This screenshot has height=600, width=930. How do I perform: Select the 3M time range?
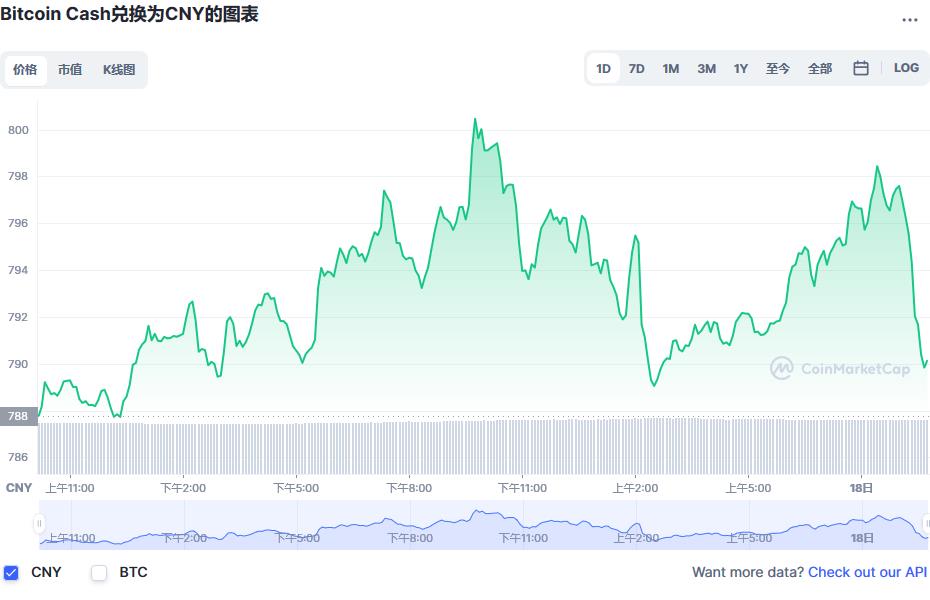pyautogui.click(x=706, y=67)
